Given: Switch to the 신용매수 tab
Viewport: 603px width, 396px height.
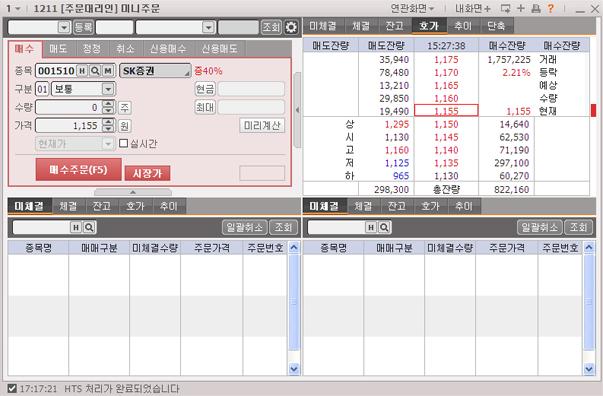Looking at the screenshot, I should pyautogui.click(x=168, y=49).
